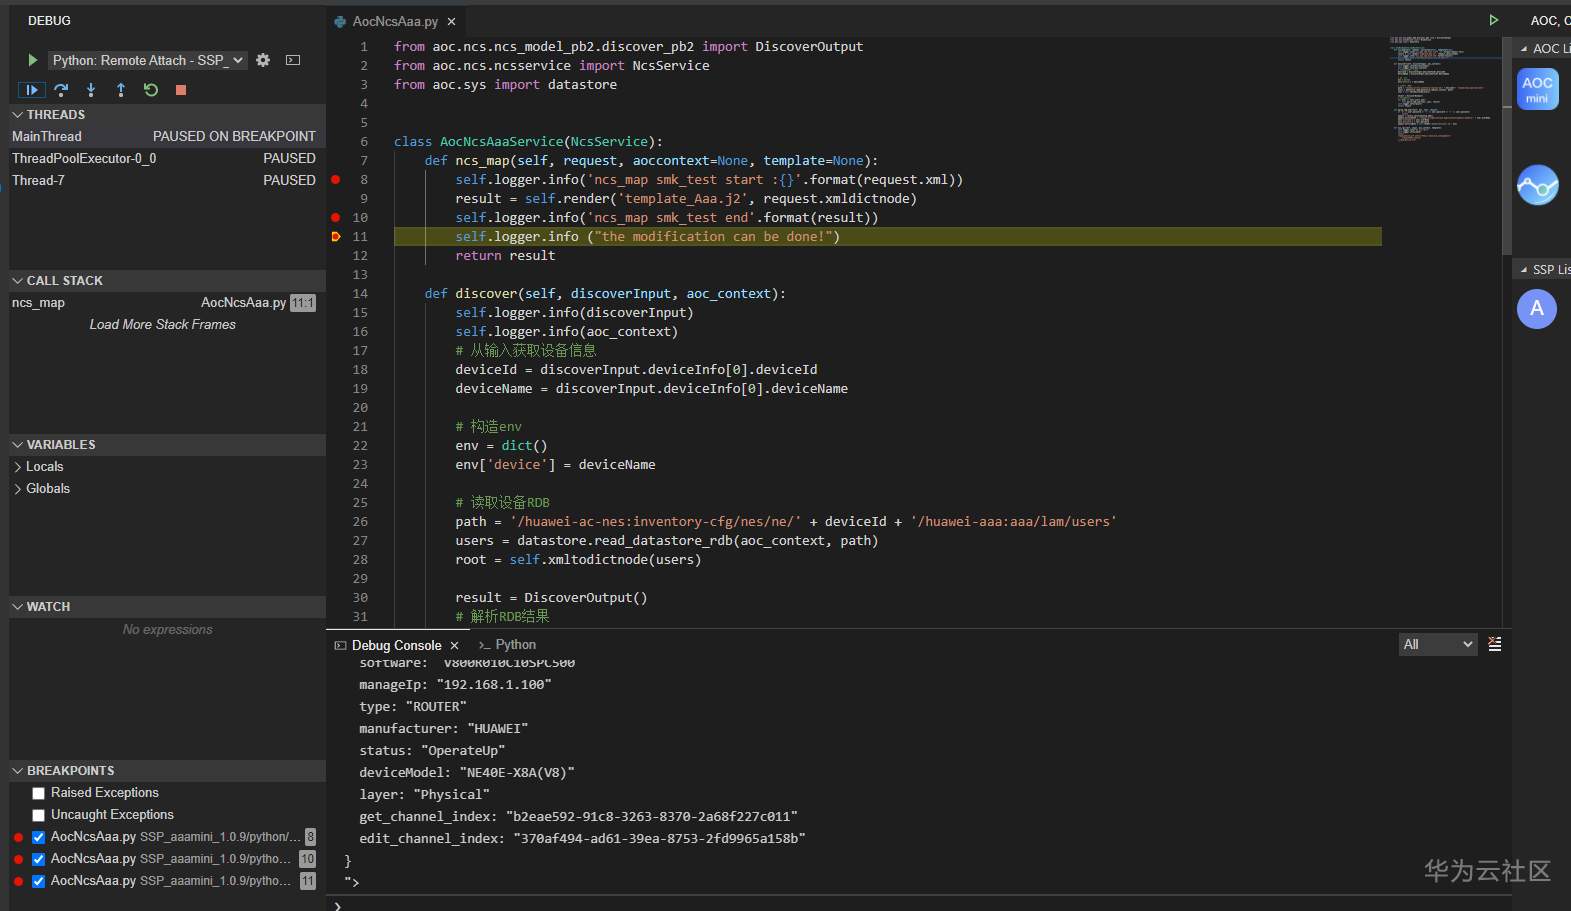
Task: Click Load More Stack Frames
Action: coord(163,324)
